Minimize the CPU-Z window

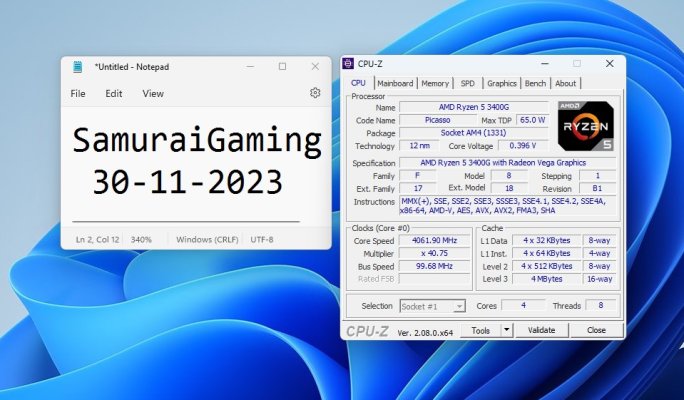544,64
